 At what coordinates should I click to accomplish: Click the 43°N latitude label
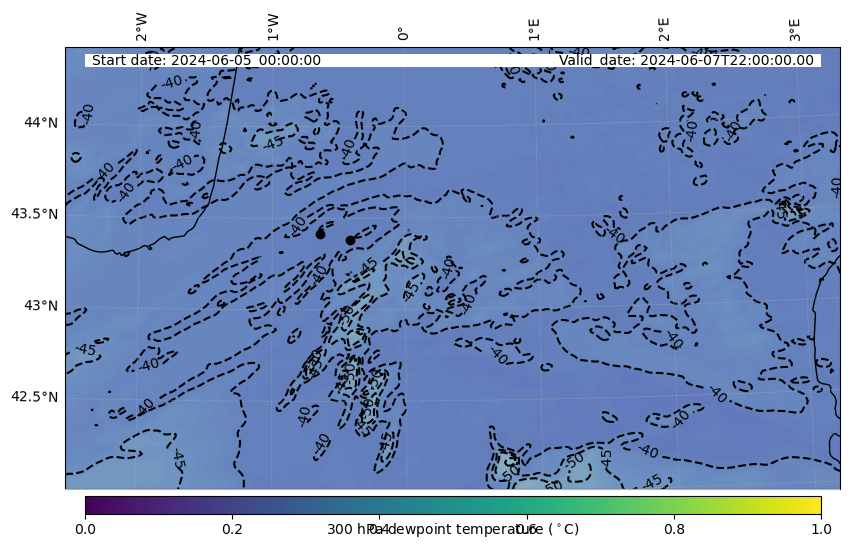pyautogui.click(x=41, y=305)
